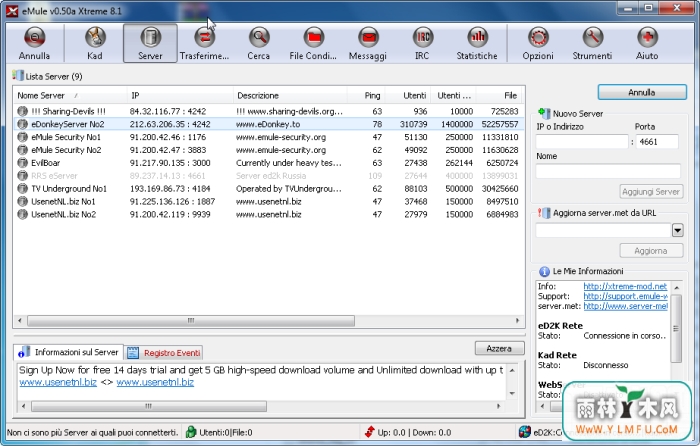Image resolution: width=700 pixels, height=446 pixels.
Task: Select the RRS eServer row
Action: 269,175
